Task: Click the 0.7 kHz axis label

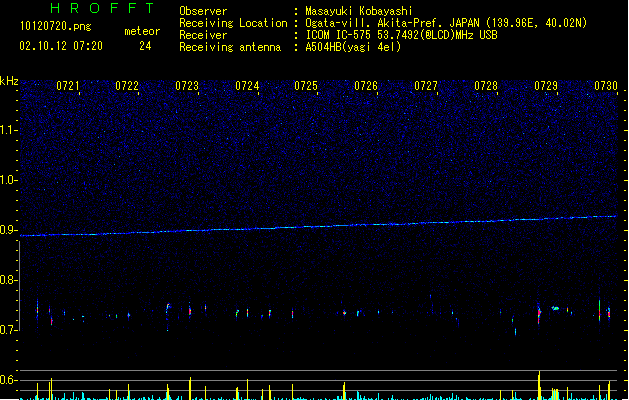Action: (8, 330)
